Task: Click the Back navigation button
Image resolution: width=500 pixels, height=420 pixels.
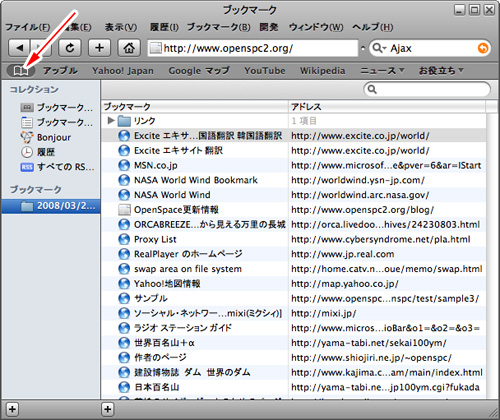Action: click(x=19, y=48)
